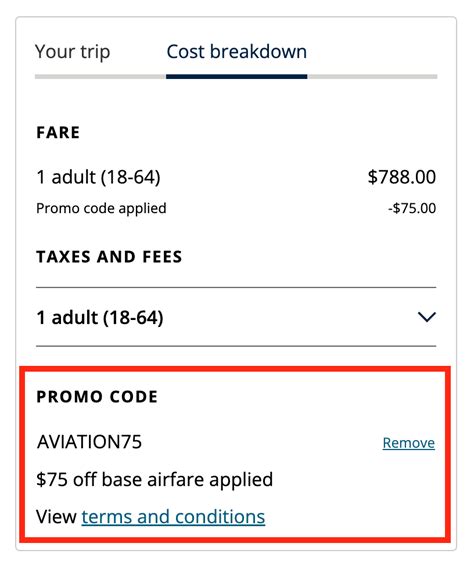
Task: Click the word View before terms link
Action: [56, 517]
